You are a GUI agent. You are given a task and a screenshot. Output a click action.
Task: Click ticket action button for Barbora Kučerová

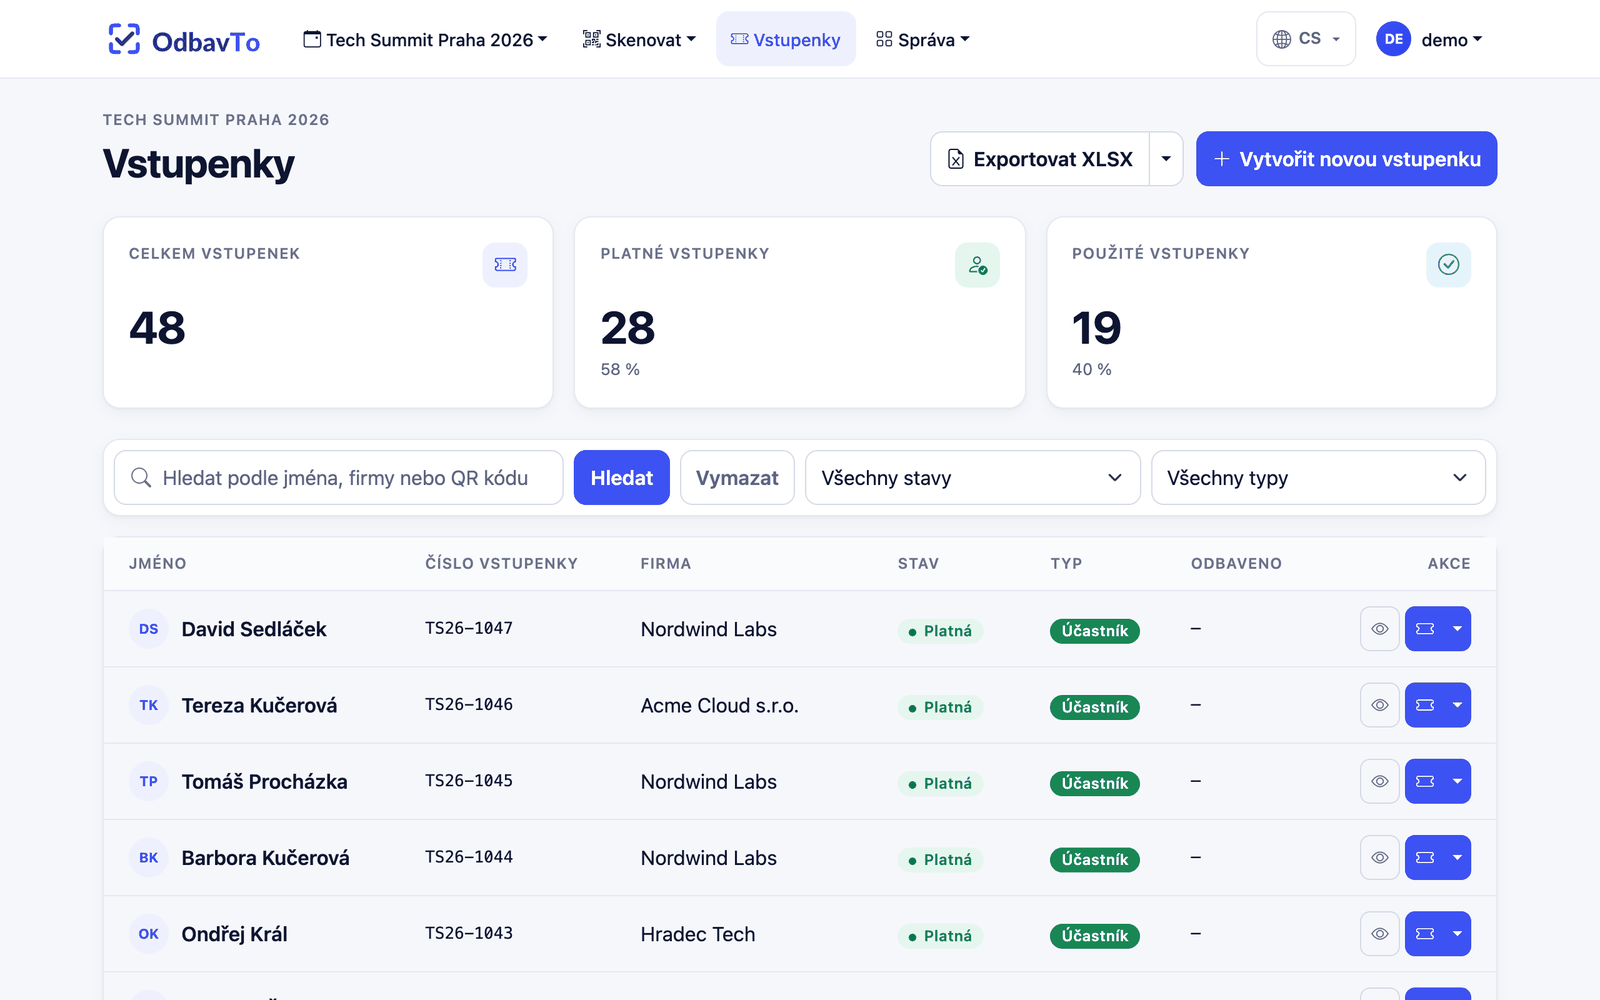point(1425,857)
